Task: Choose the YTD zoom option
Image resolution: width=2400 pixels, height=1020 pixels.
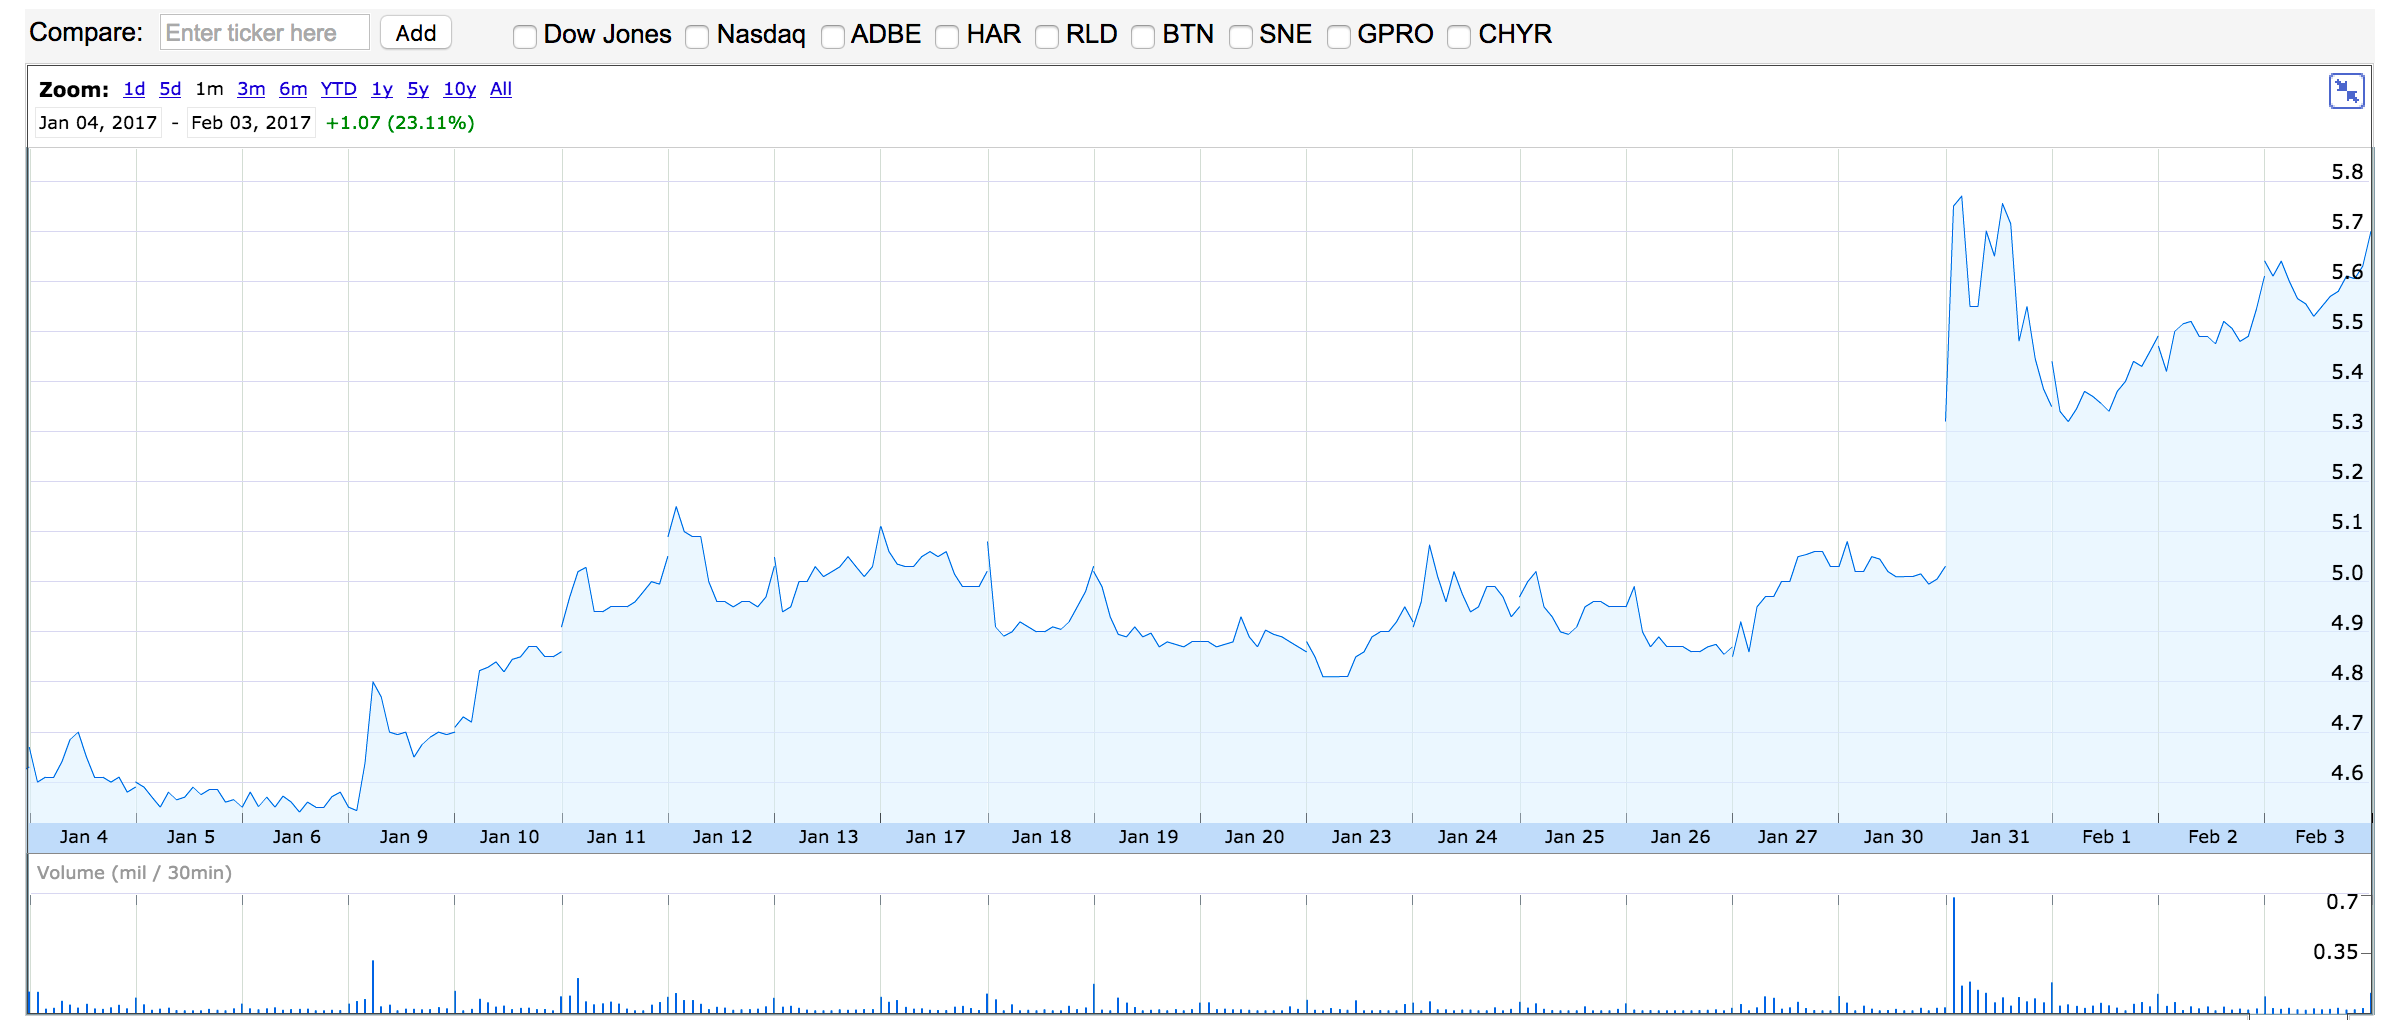Action: [x=338, y=89]
